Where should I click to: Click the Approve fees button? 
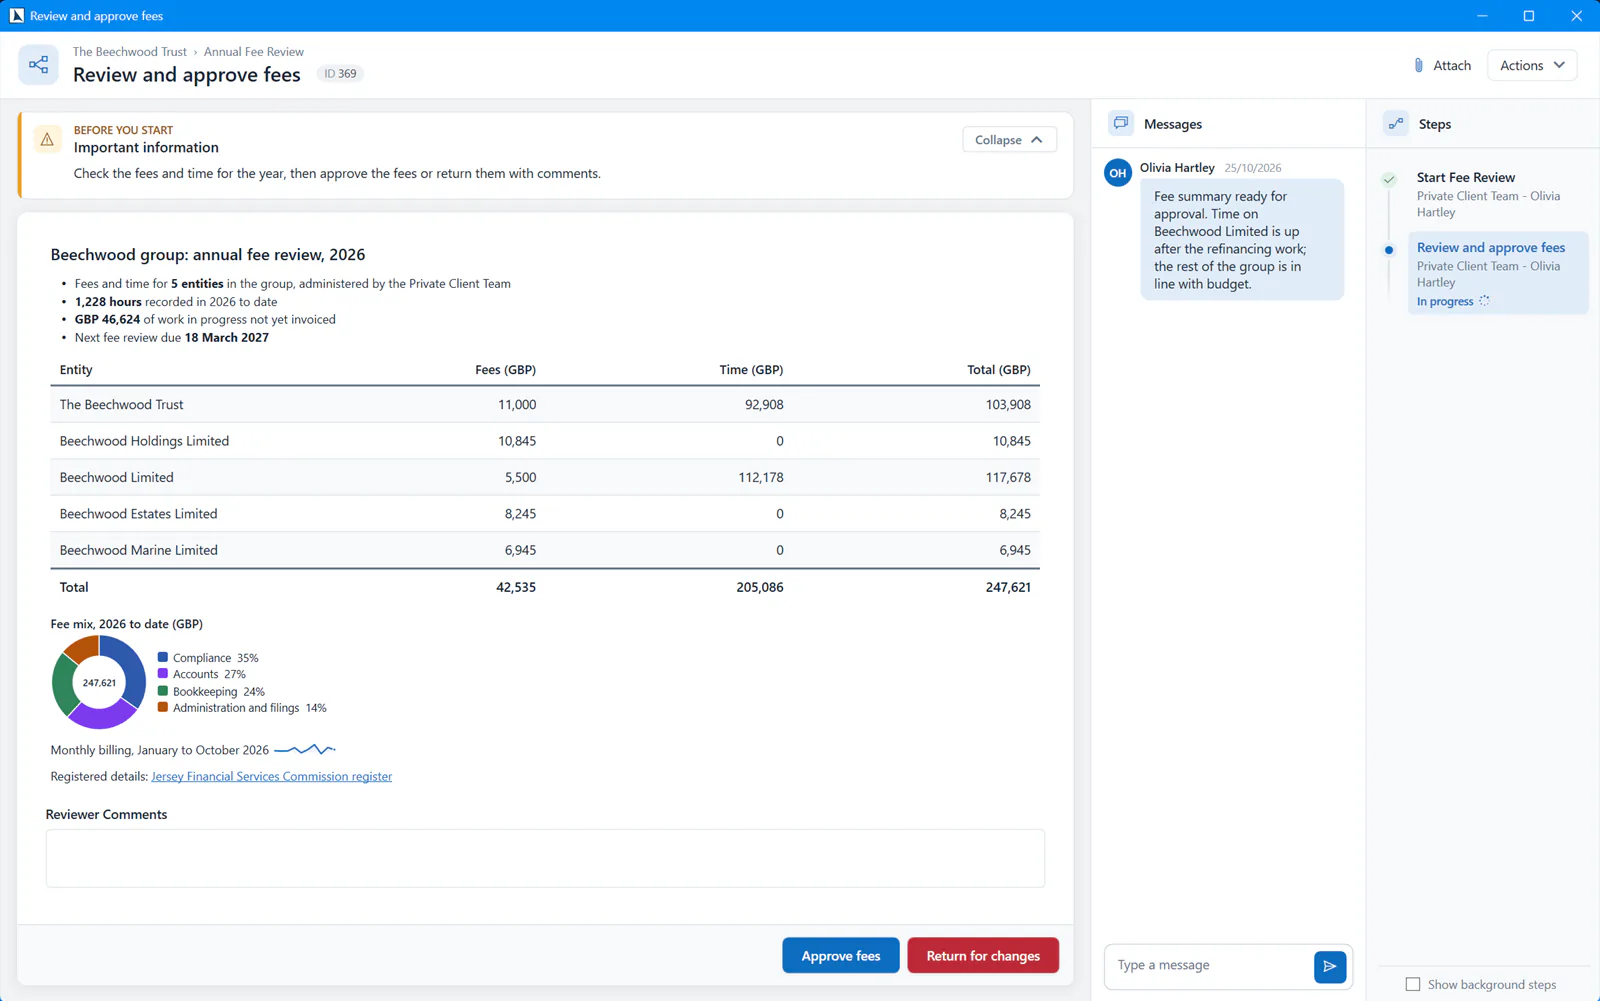[x=841, y=956]
